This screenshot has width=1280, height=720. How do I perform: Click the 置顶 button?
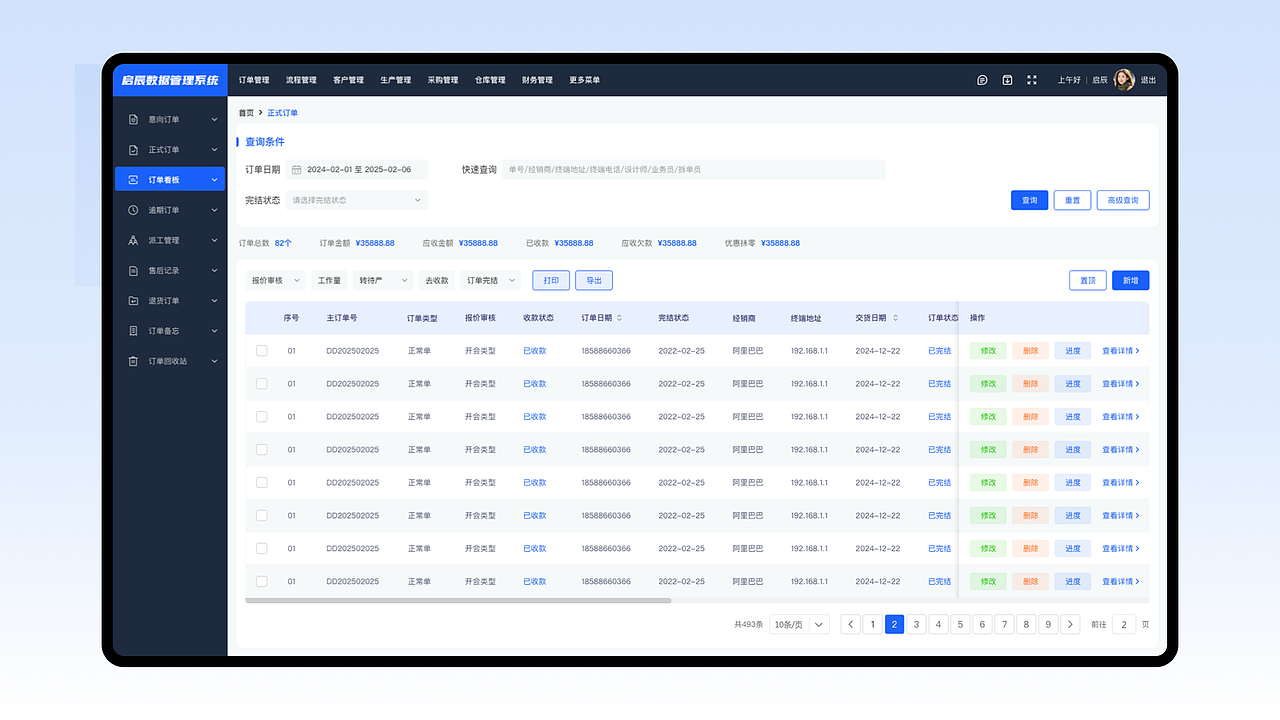pos(1088,281)
